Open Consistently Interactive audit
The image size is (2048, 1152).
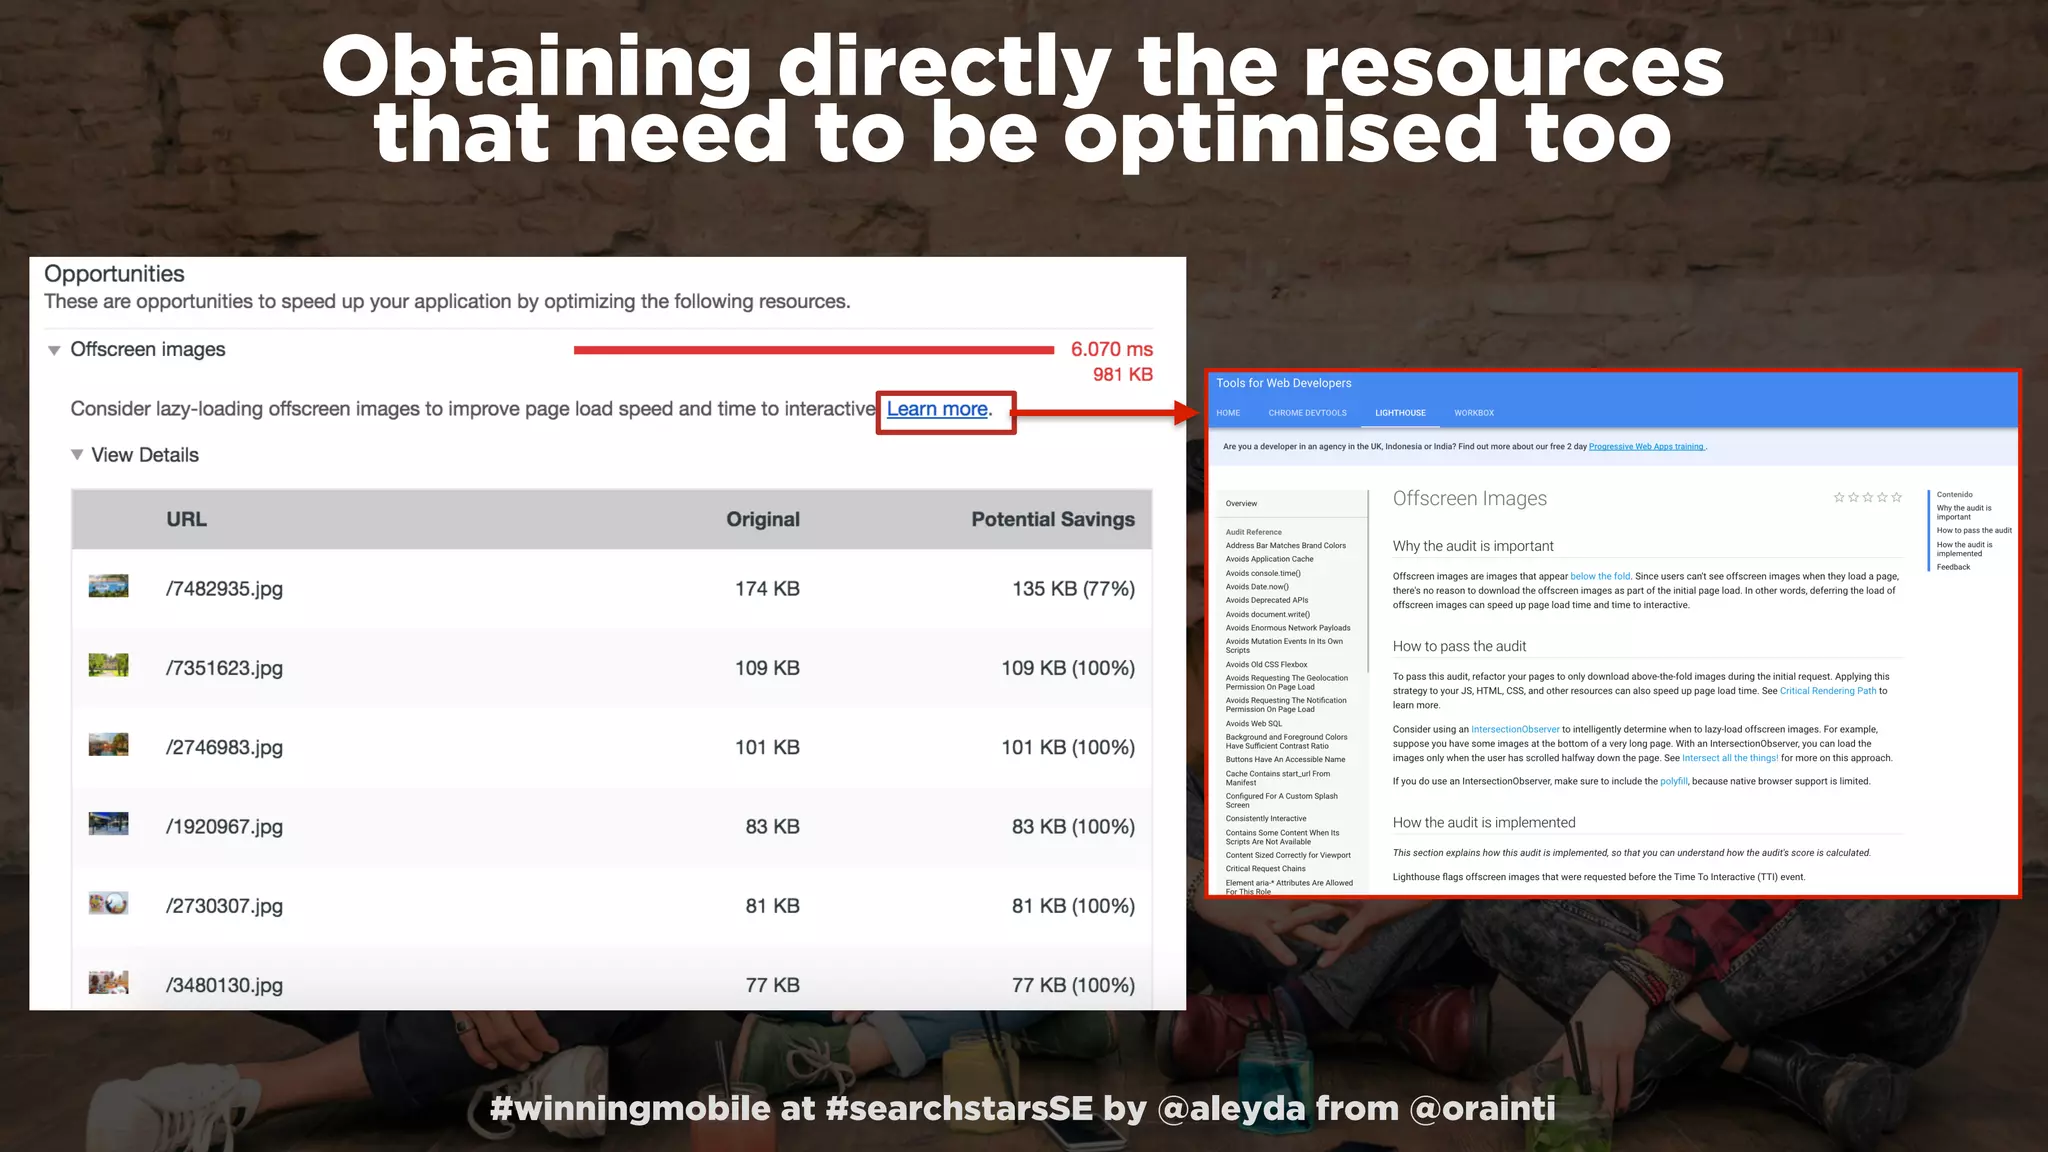[1266, 818]
